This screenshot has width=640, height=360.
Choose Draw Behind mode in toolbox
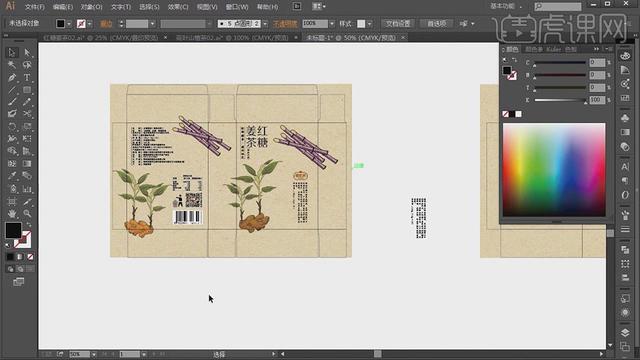20,269
